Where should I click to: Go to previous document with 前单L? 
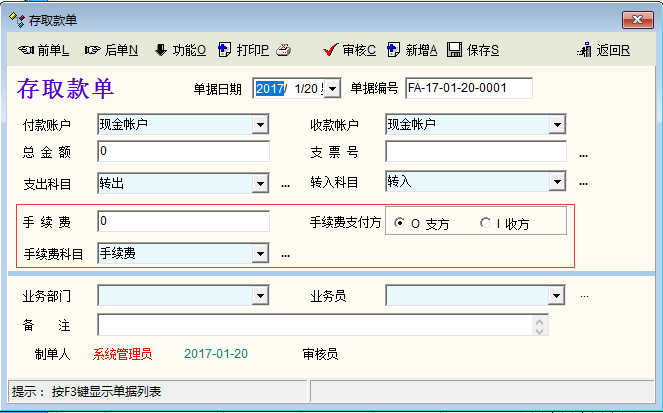(x=44, y=50)
